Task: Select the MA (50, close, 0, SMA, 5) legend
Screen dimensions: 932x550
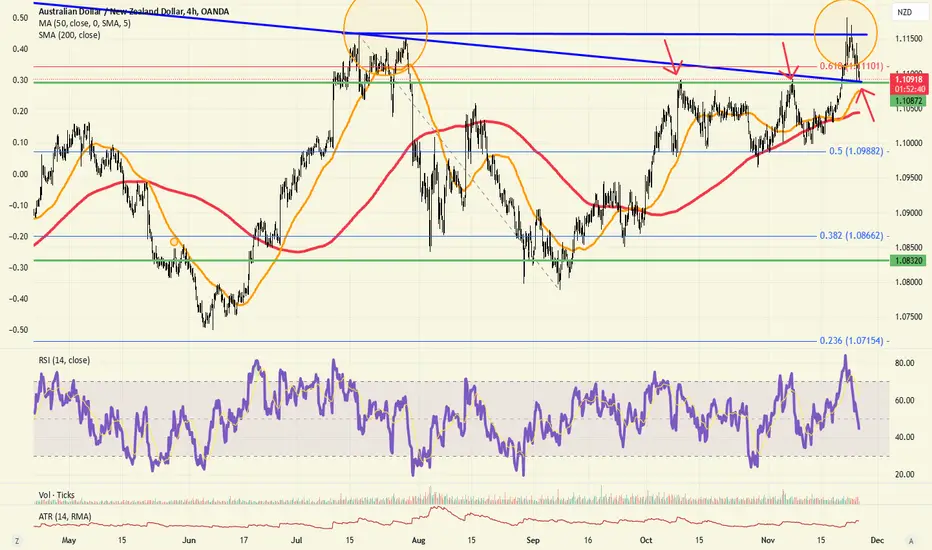Action: [x=84, y=23]
